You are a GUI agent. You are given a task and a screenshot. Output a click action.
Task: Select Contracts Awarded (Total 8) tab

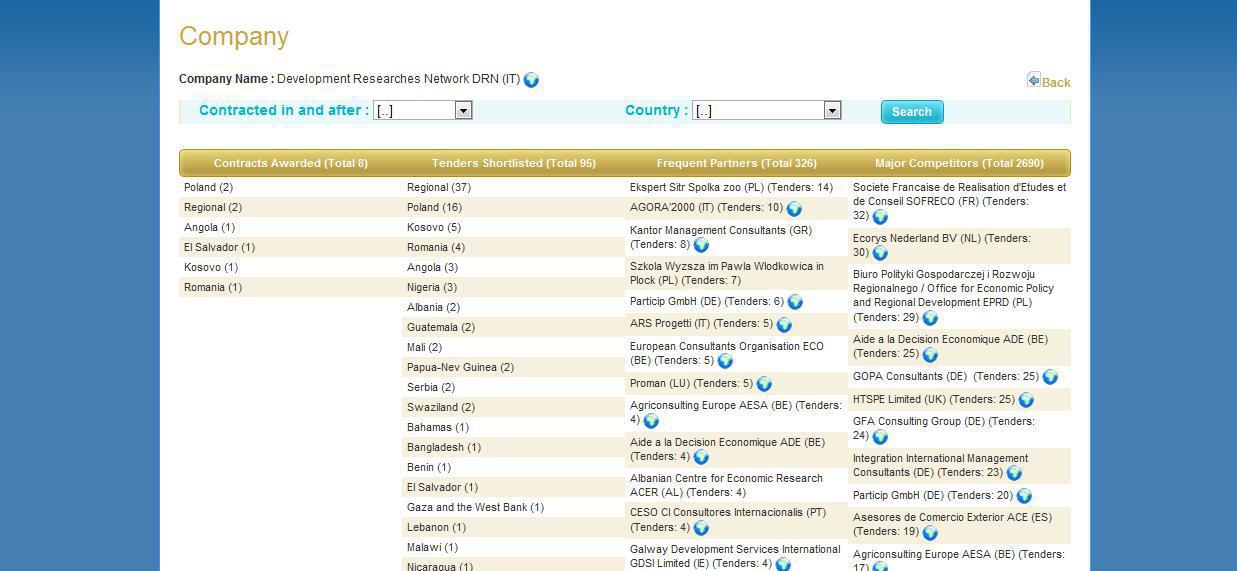coord(291,163)
